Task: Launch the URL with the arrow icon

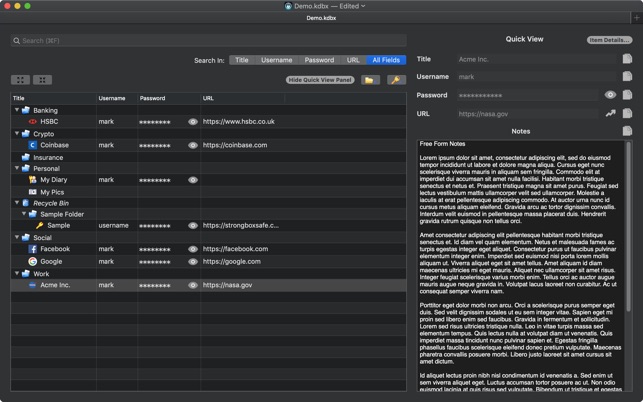Action: 610,114
